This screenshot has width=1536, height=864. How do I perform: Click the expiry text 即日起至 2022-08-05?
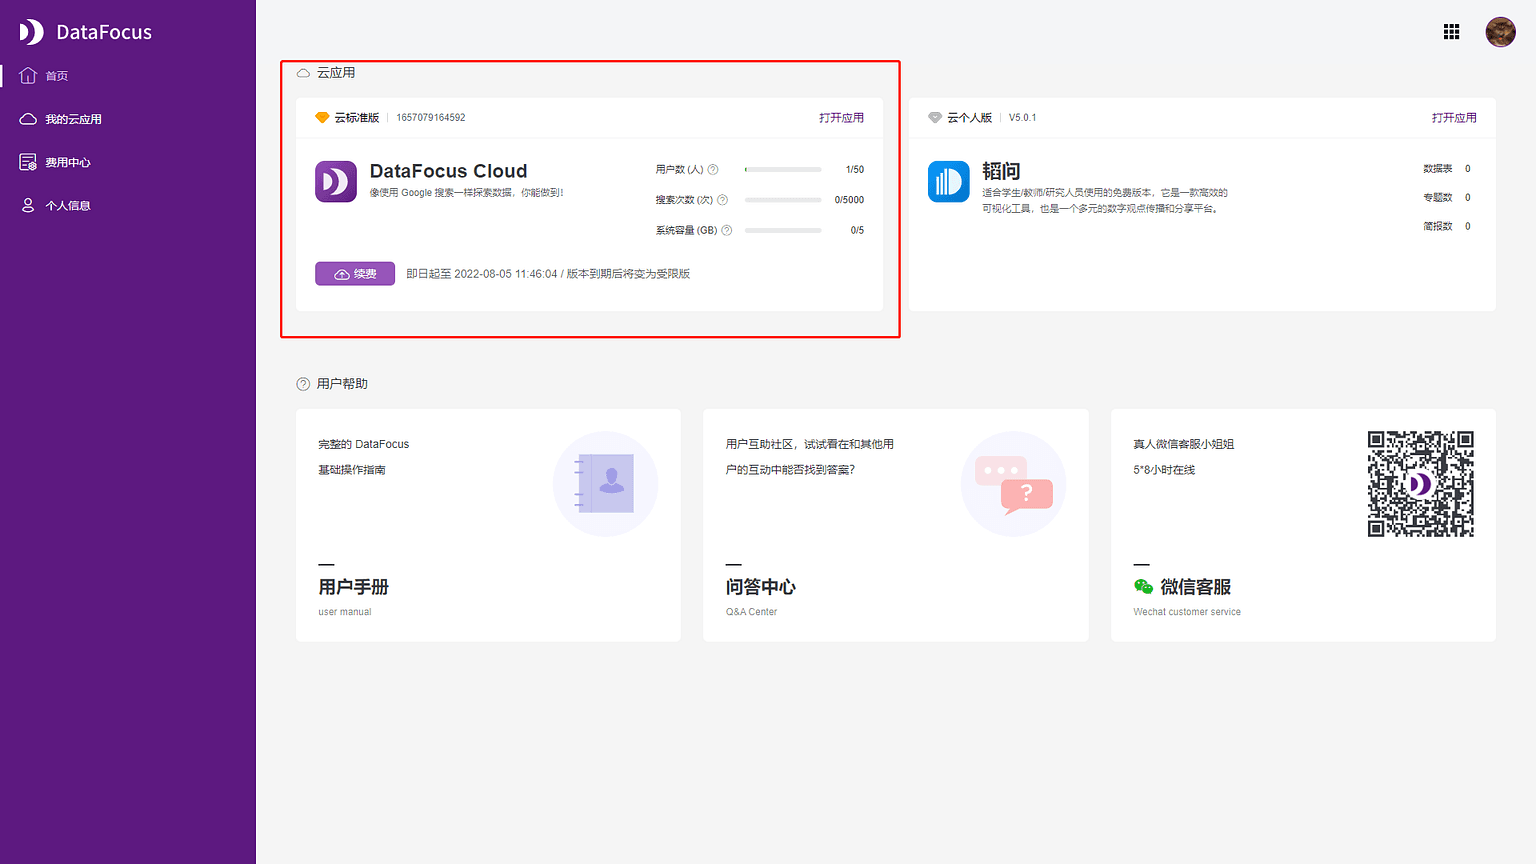click(548, 274)
